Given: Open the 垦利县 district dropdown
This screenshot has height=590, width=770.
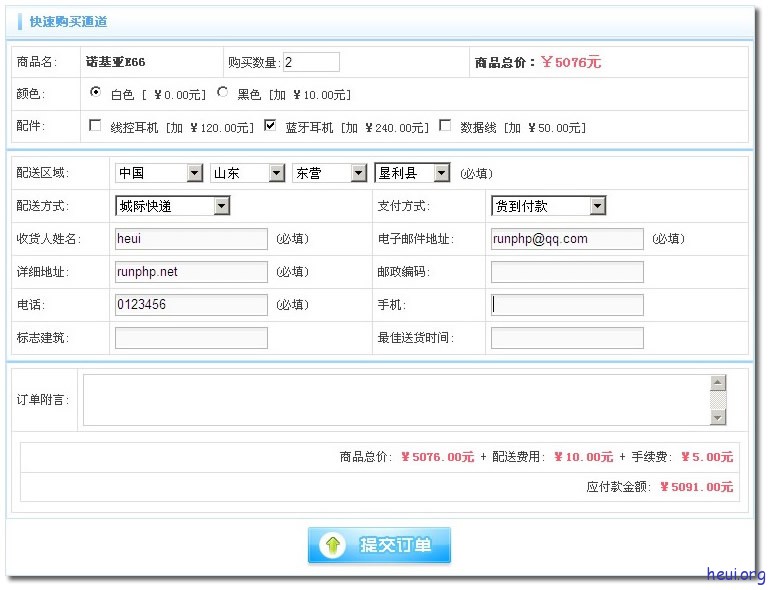Looking at the screenshot, I should click(x=412, y=173).
